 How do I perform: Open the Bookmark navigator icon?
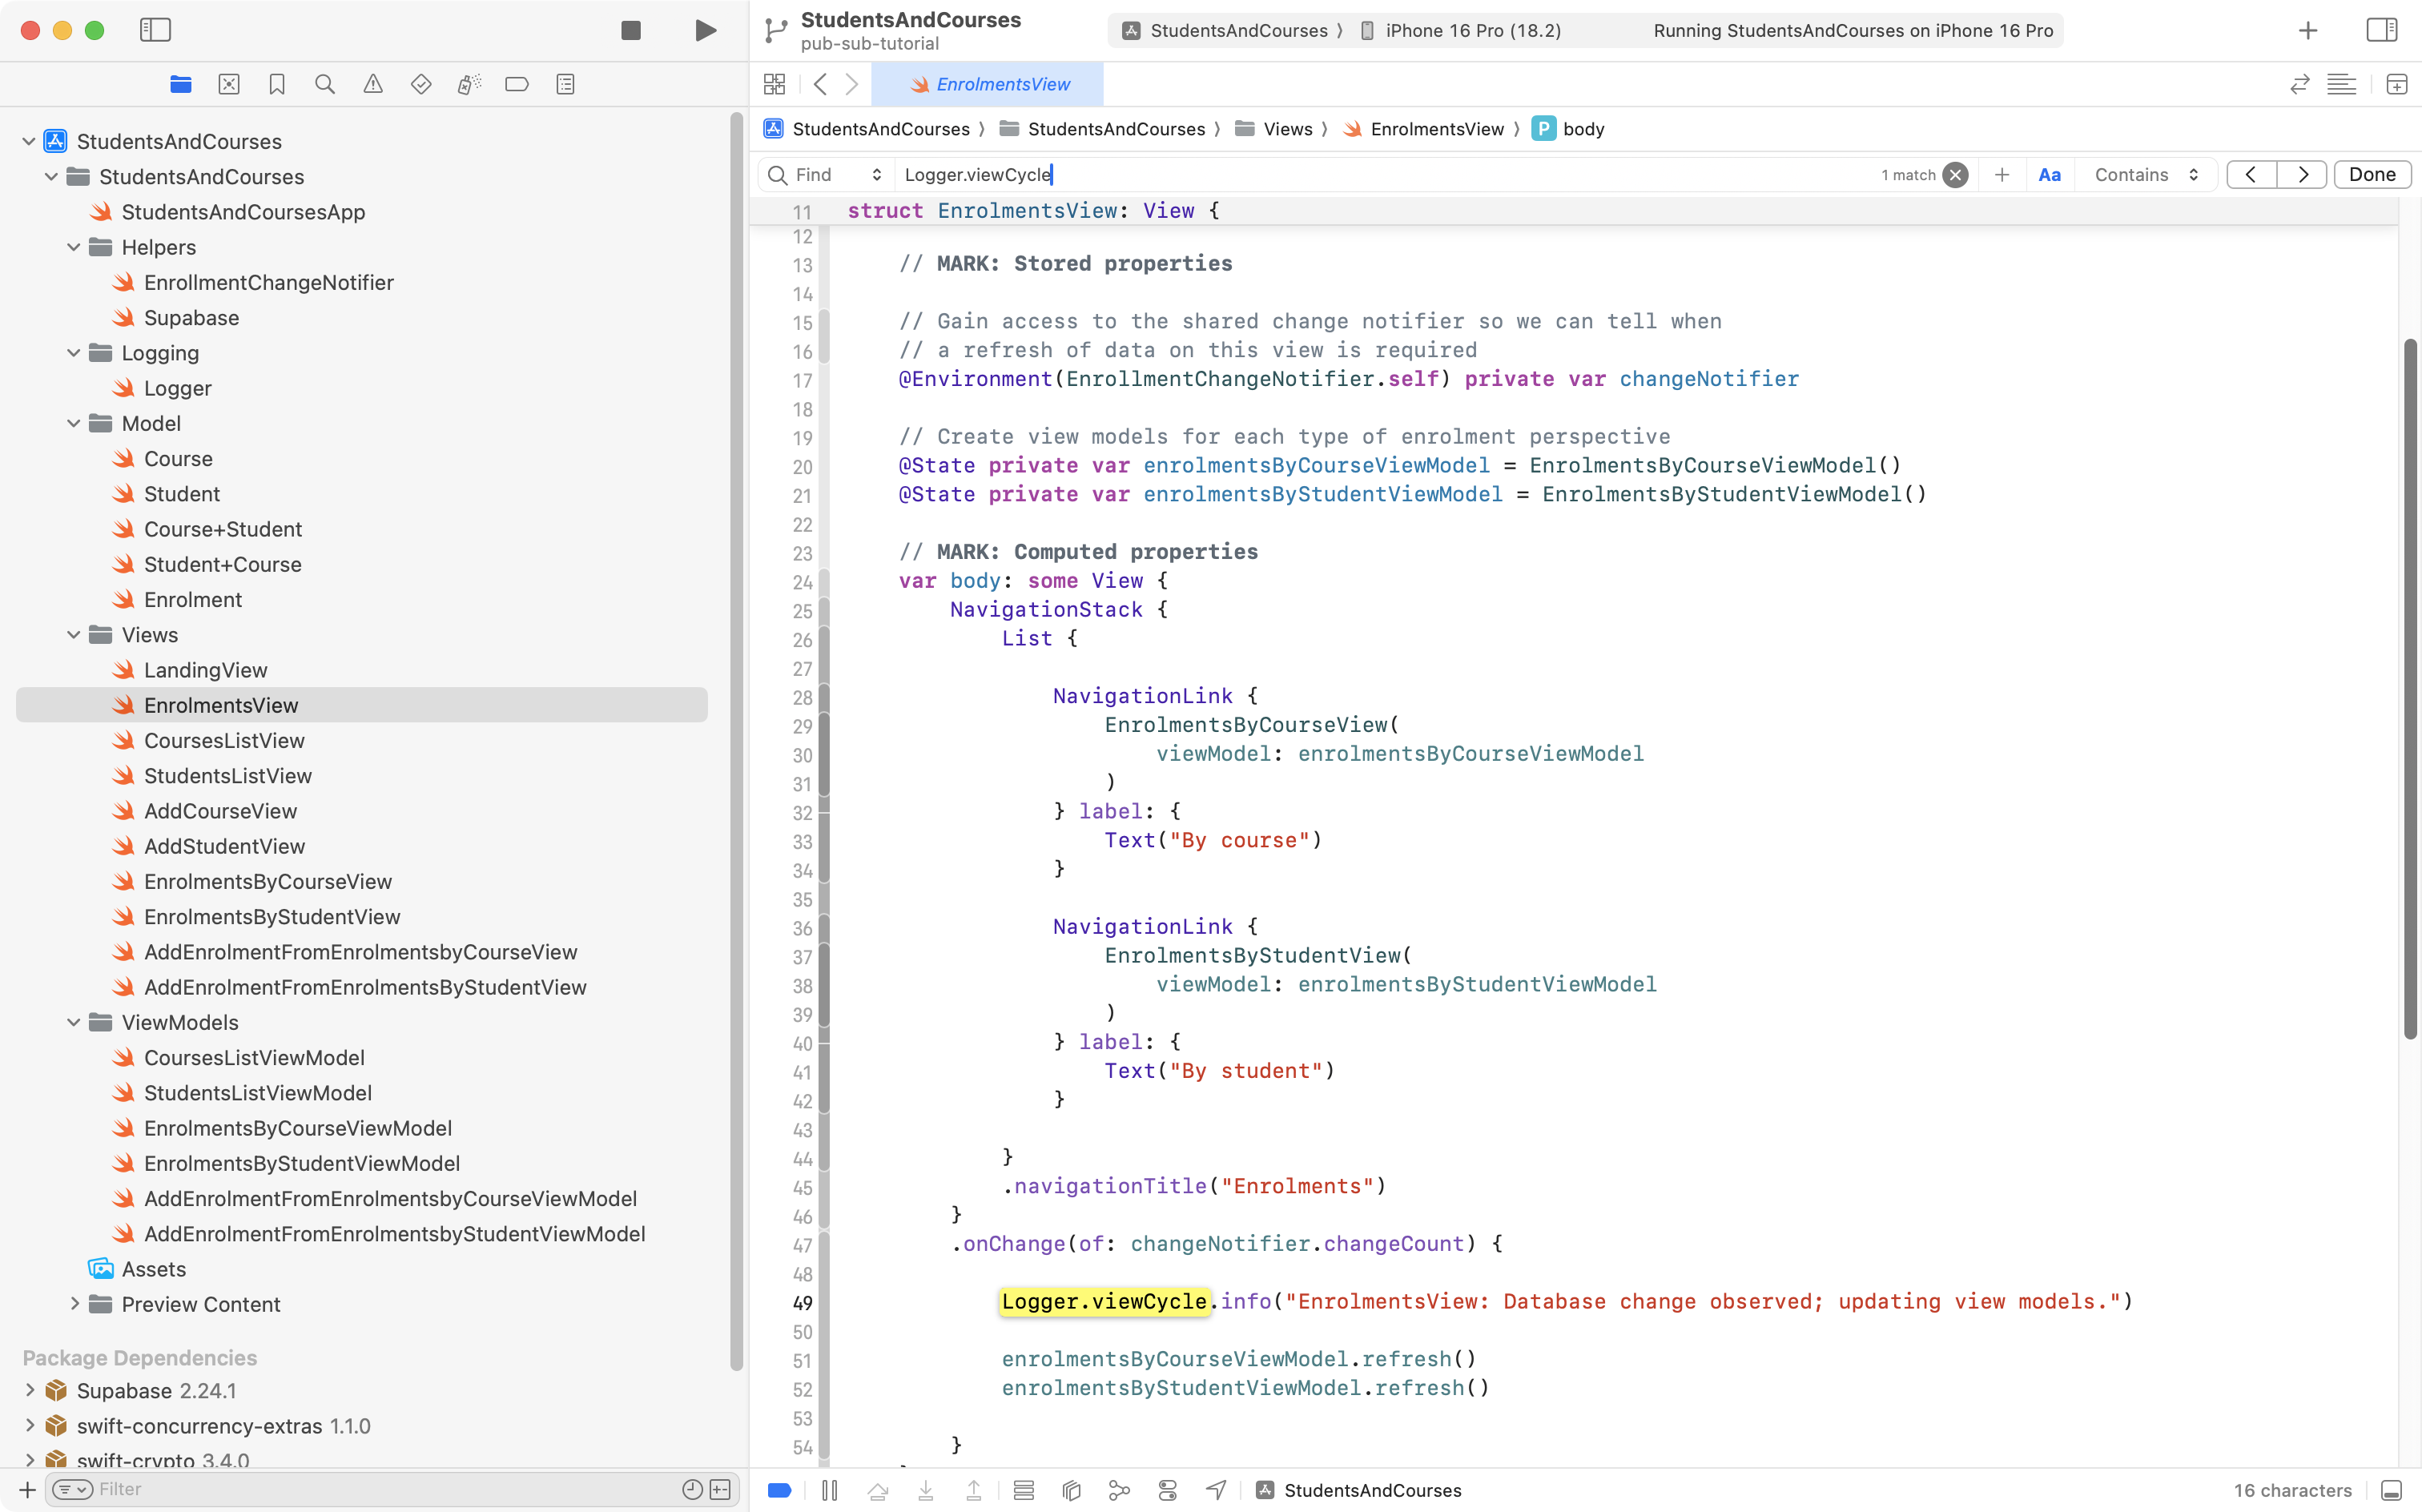pos(277,84)
